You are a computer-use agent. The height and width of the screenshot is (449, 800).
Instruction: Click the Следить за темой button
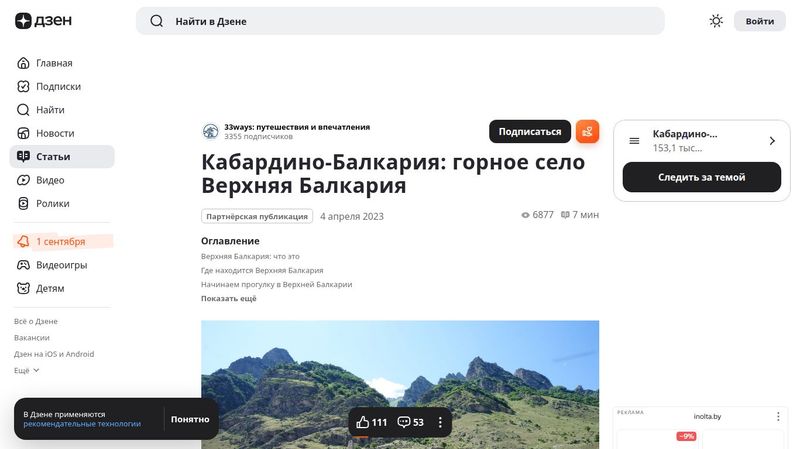[701, 177]
